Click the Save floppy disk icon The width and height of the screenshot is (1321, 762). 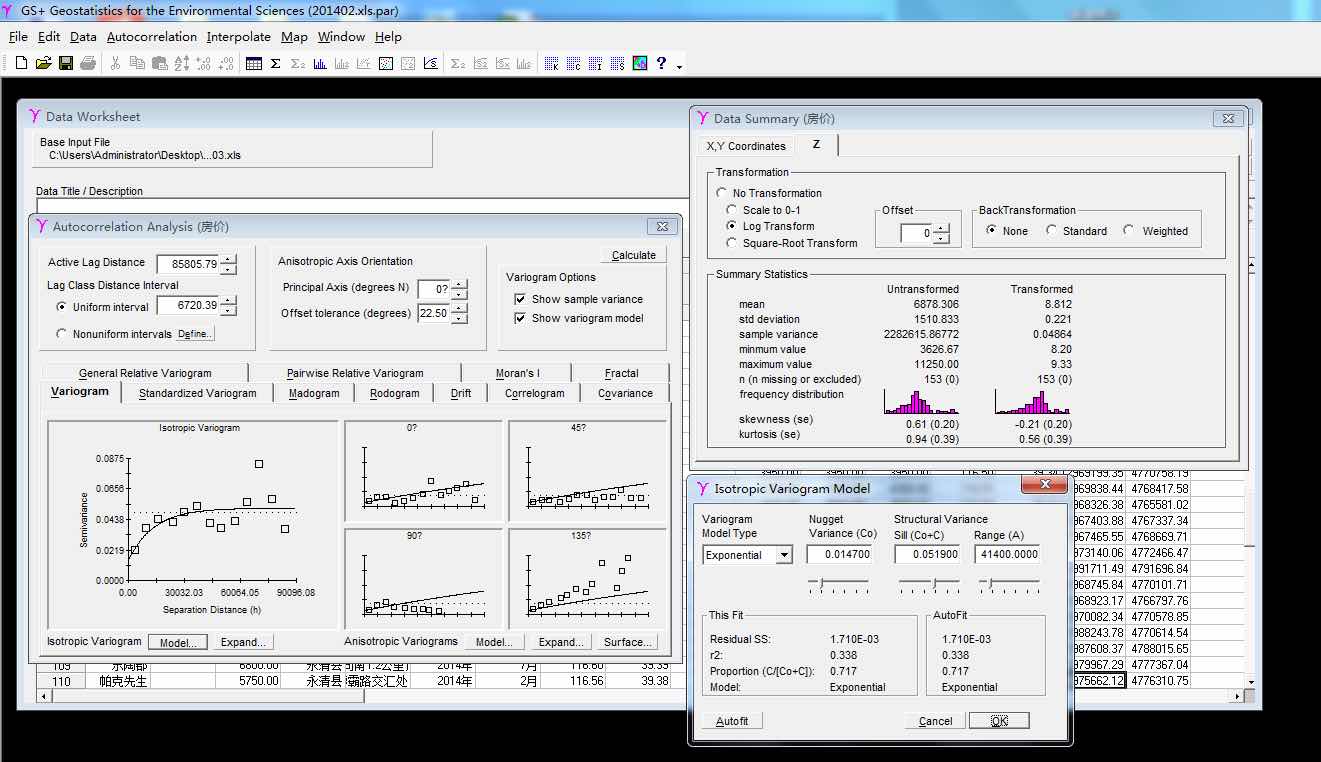[x=65, y=63]
